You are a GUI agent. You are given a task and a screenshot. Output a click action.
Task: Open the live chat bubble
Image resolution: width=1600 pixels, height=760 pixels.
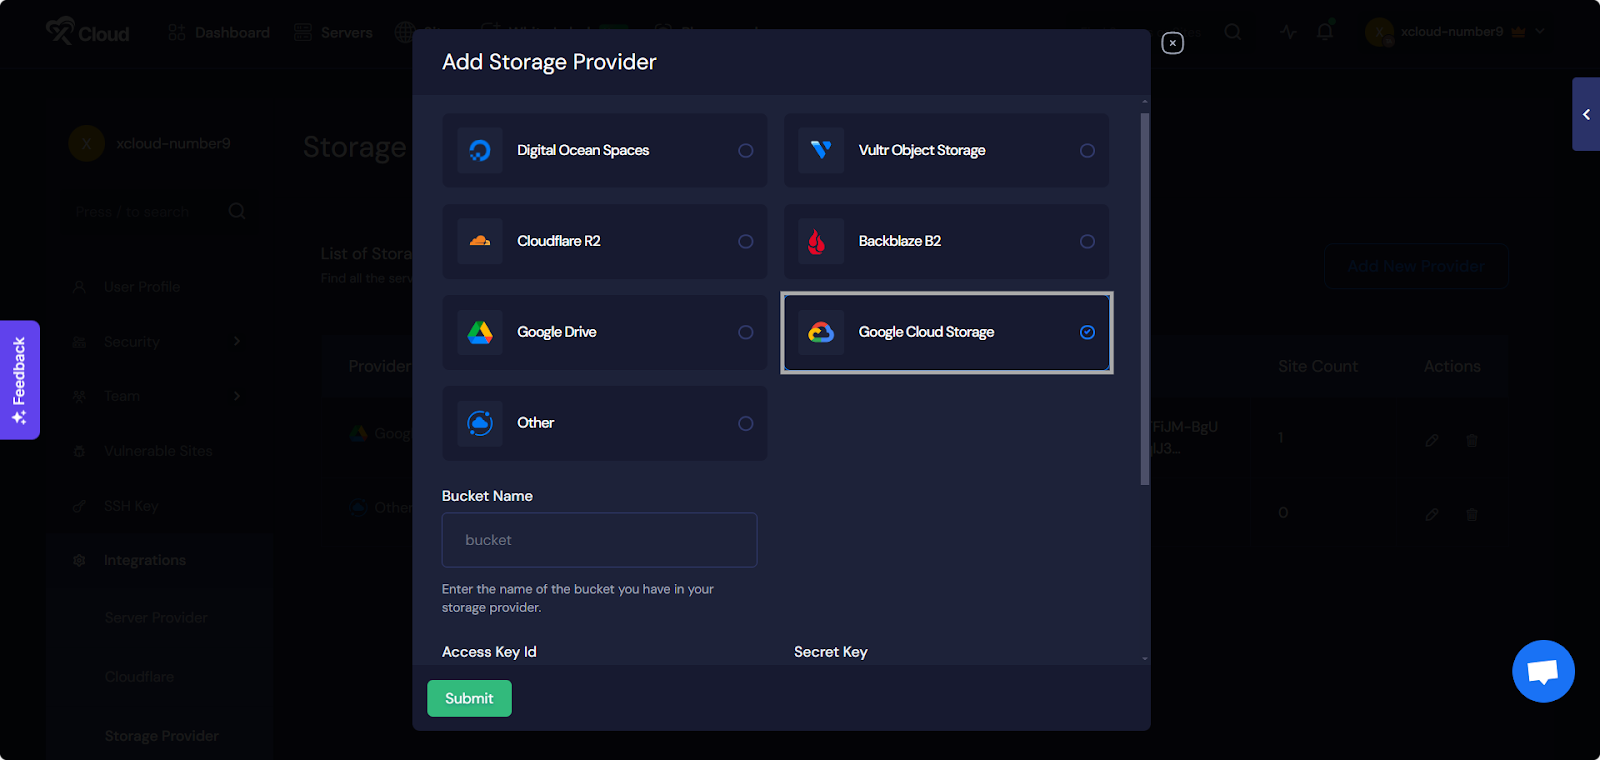pos(1543,671)
